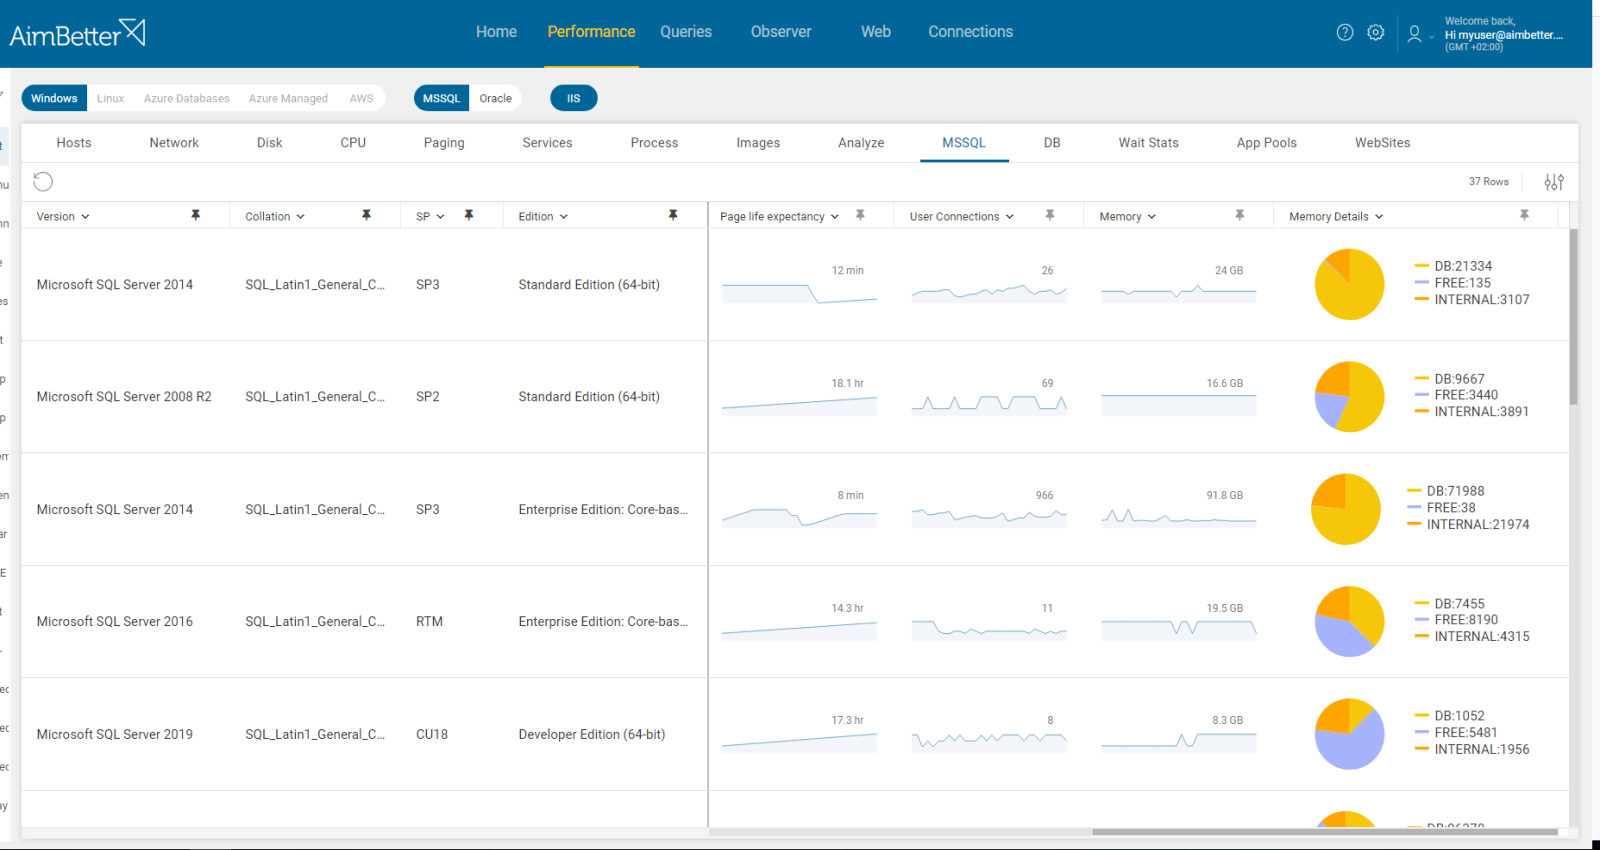Pin the User Connections column
This screenshot has height=850, width=1600.
(x=1050, y=215)
